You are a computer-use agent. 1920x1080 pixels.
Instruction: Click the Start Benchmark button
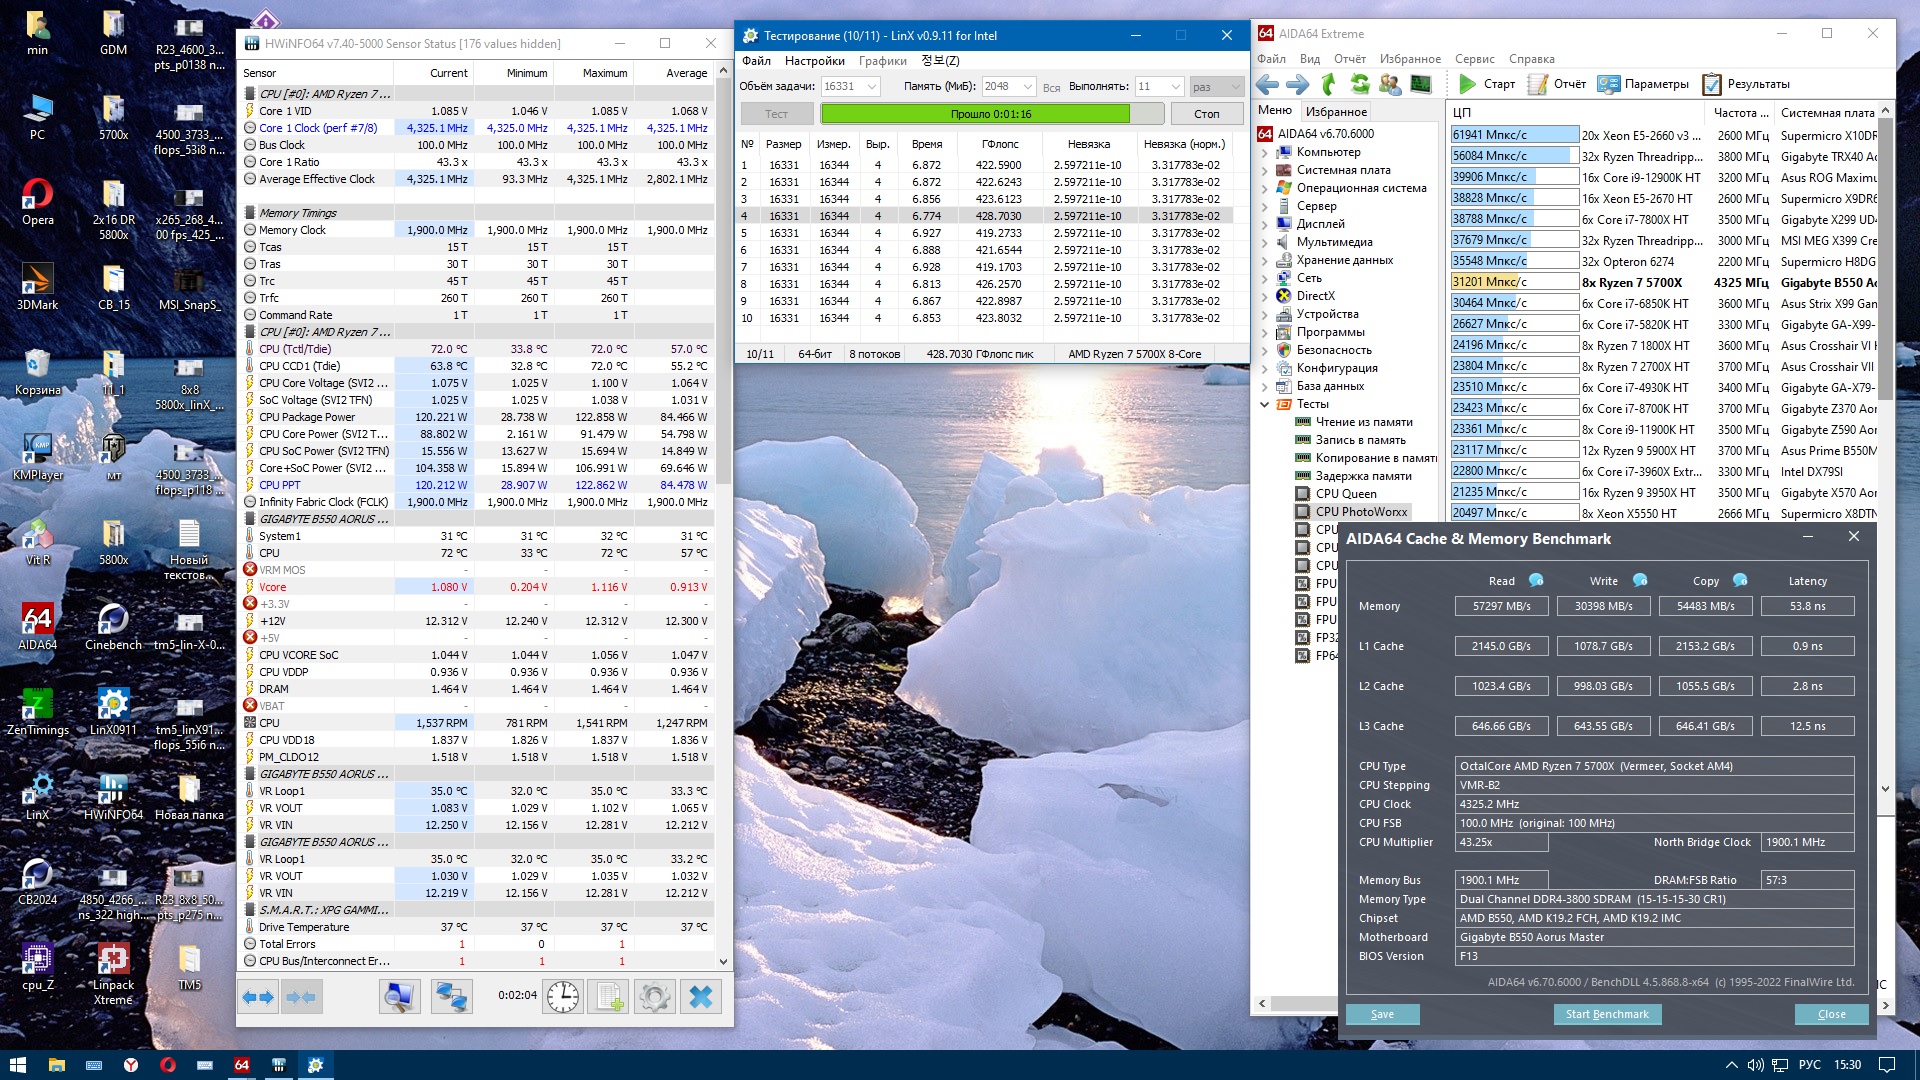[1606, 1014]
